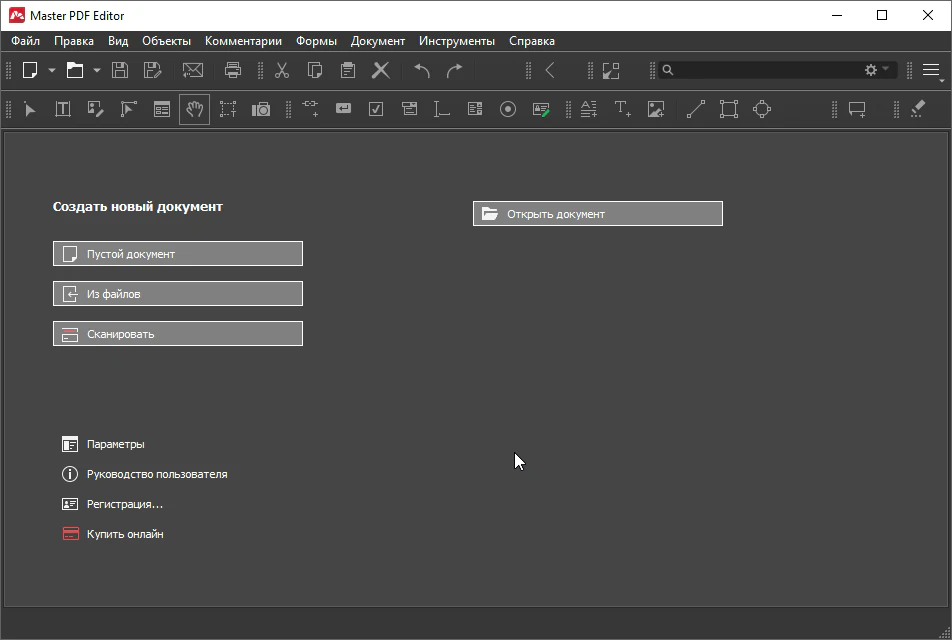Open the search settings gear dropdown

click(876, 70)
